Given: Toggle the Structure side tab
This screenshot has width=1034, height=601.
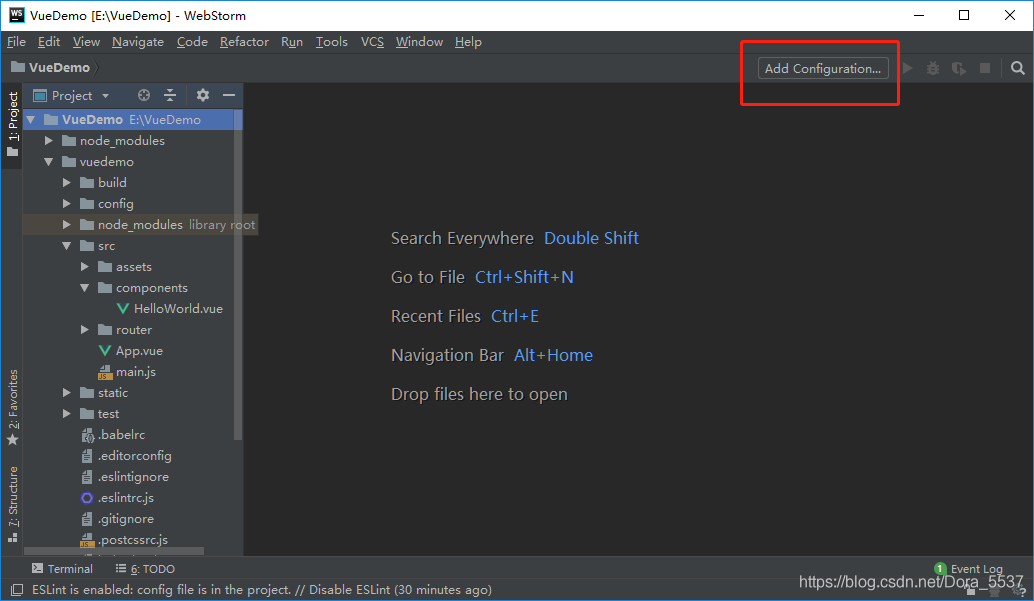Looking at the screenshot, I should point(13,504).
